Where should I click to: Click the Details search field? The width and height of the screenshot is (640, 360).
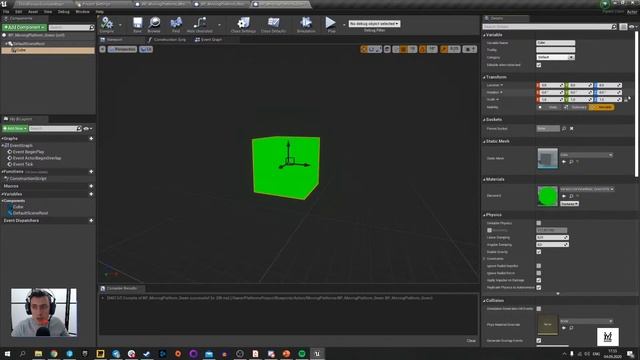[549, 27]
